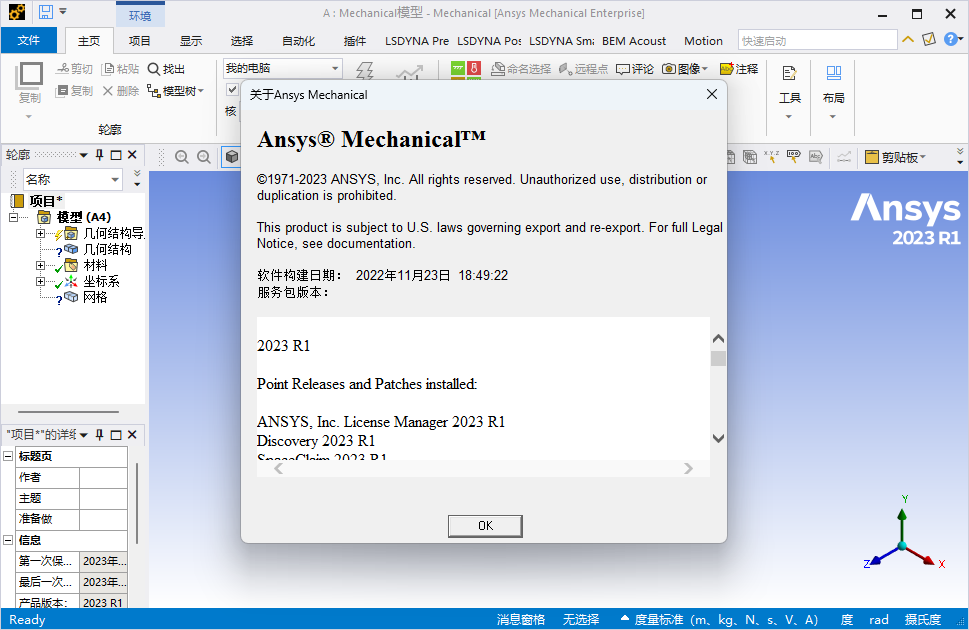The image size is (969, 630).
Task: Open 找出 (find) magnifier tool
Action: pos(166,69)
